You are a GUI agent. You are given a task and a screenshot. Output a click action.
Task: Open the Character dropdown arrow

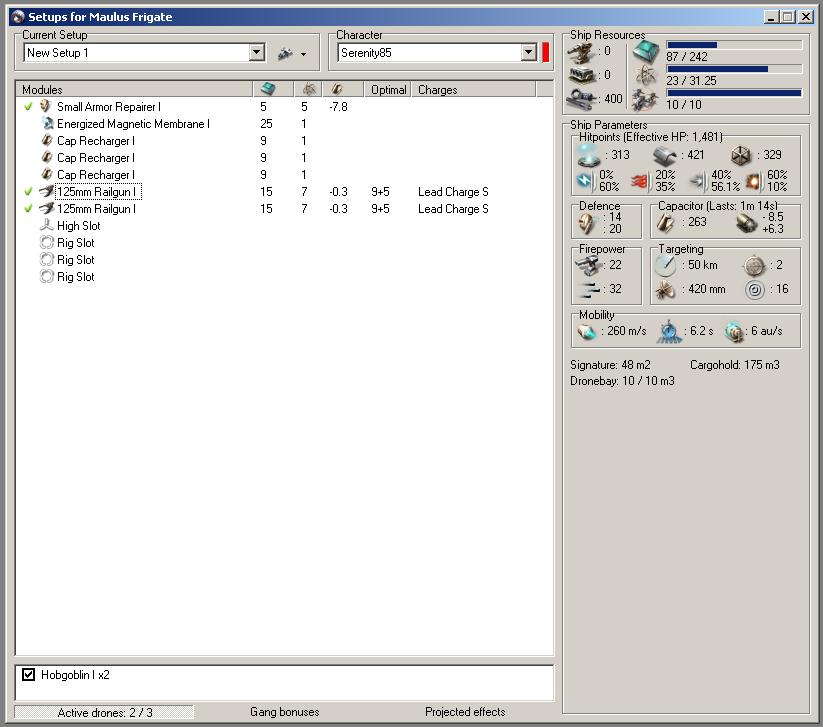pos(529,52)
